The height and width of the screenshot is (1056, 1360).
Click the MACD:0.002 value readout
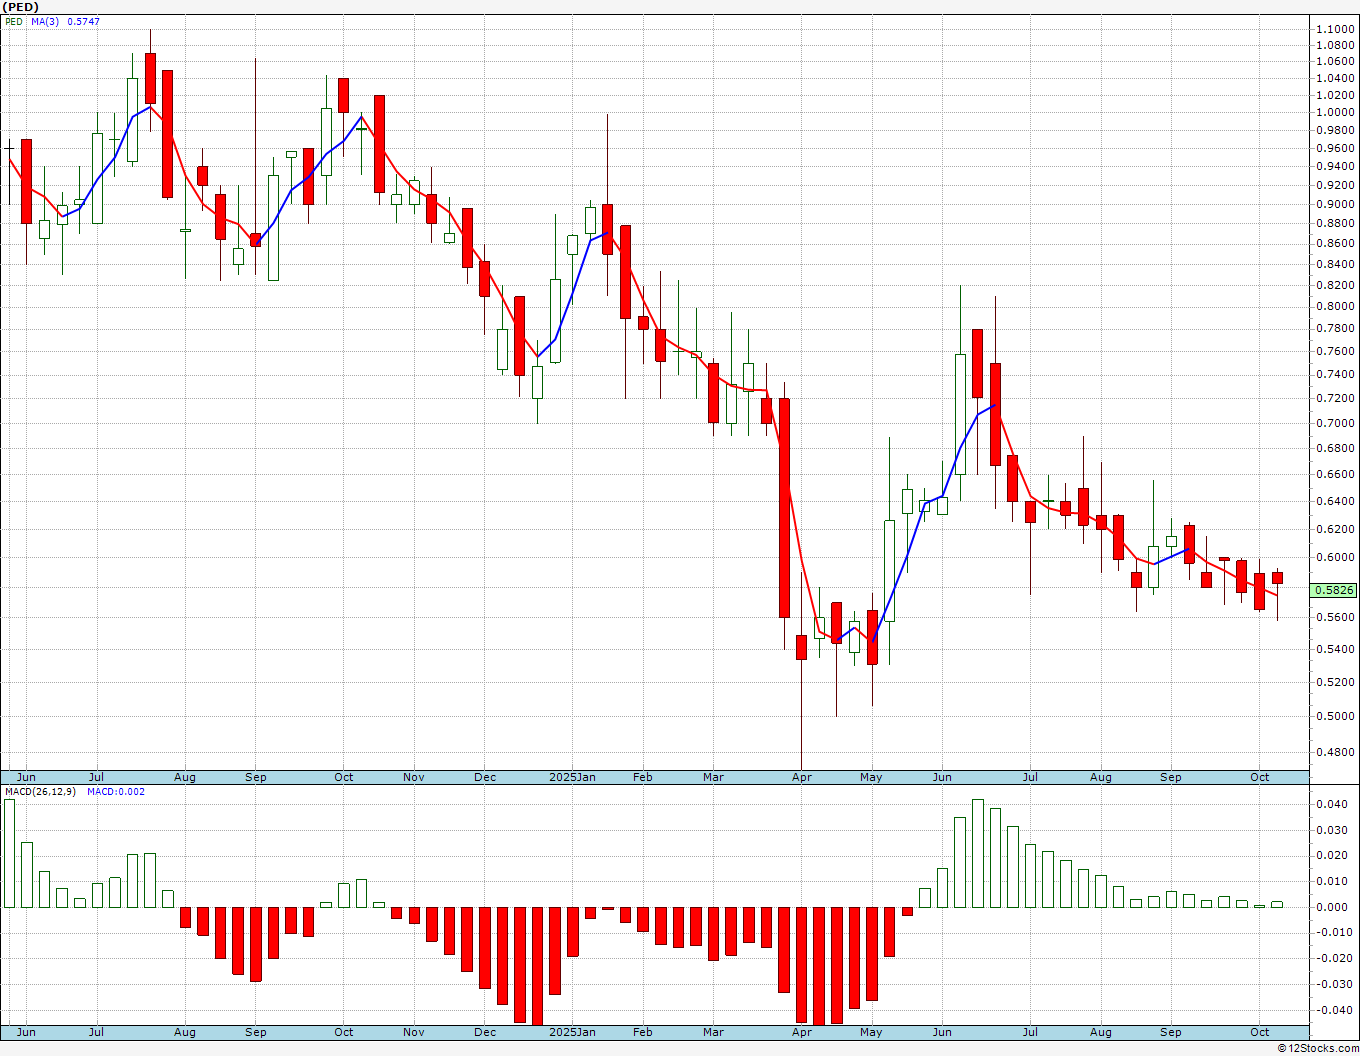116,791
